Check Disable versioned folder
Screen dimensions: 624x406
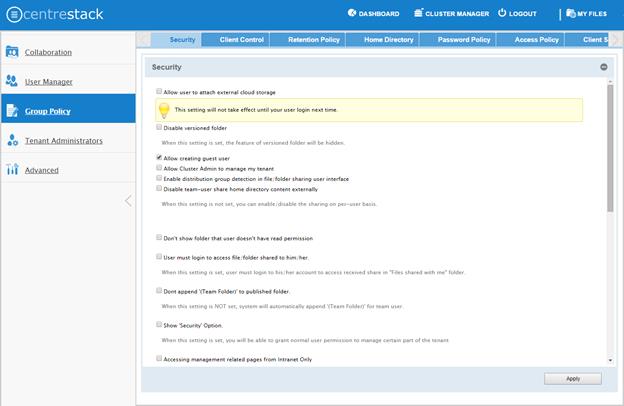click(x=159, y=127)
